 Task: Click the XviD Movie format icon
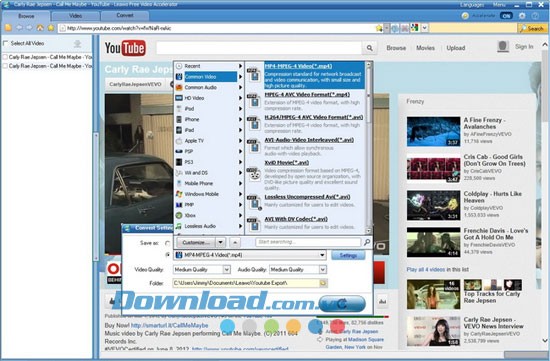tap(254, 174)
